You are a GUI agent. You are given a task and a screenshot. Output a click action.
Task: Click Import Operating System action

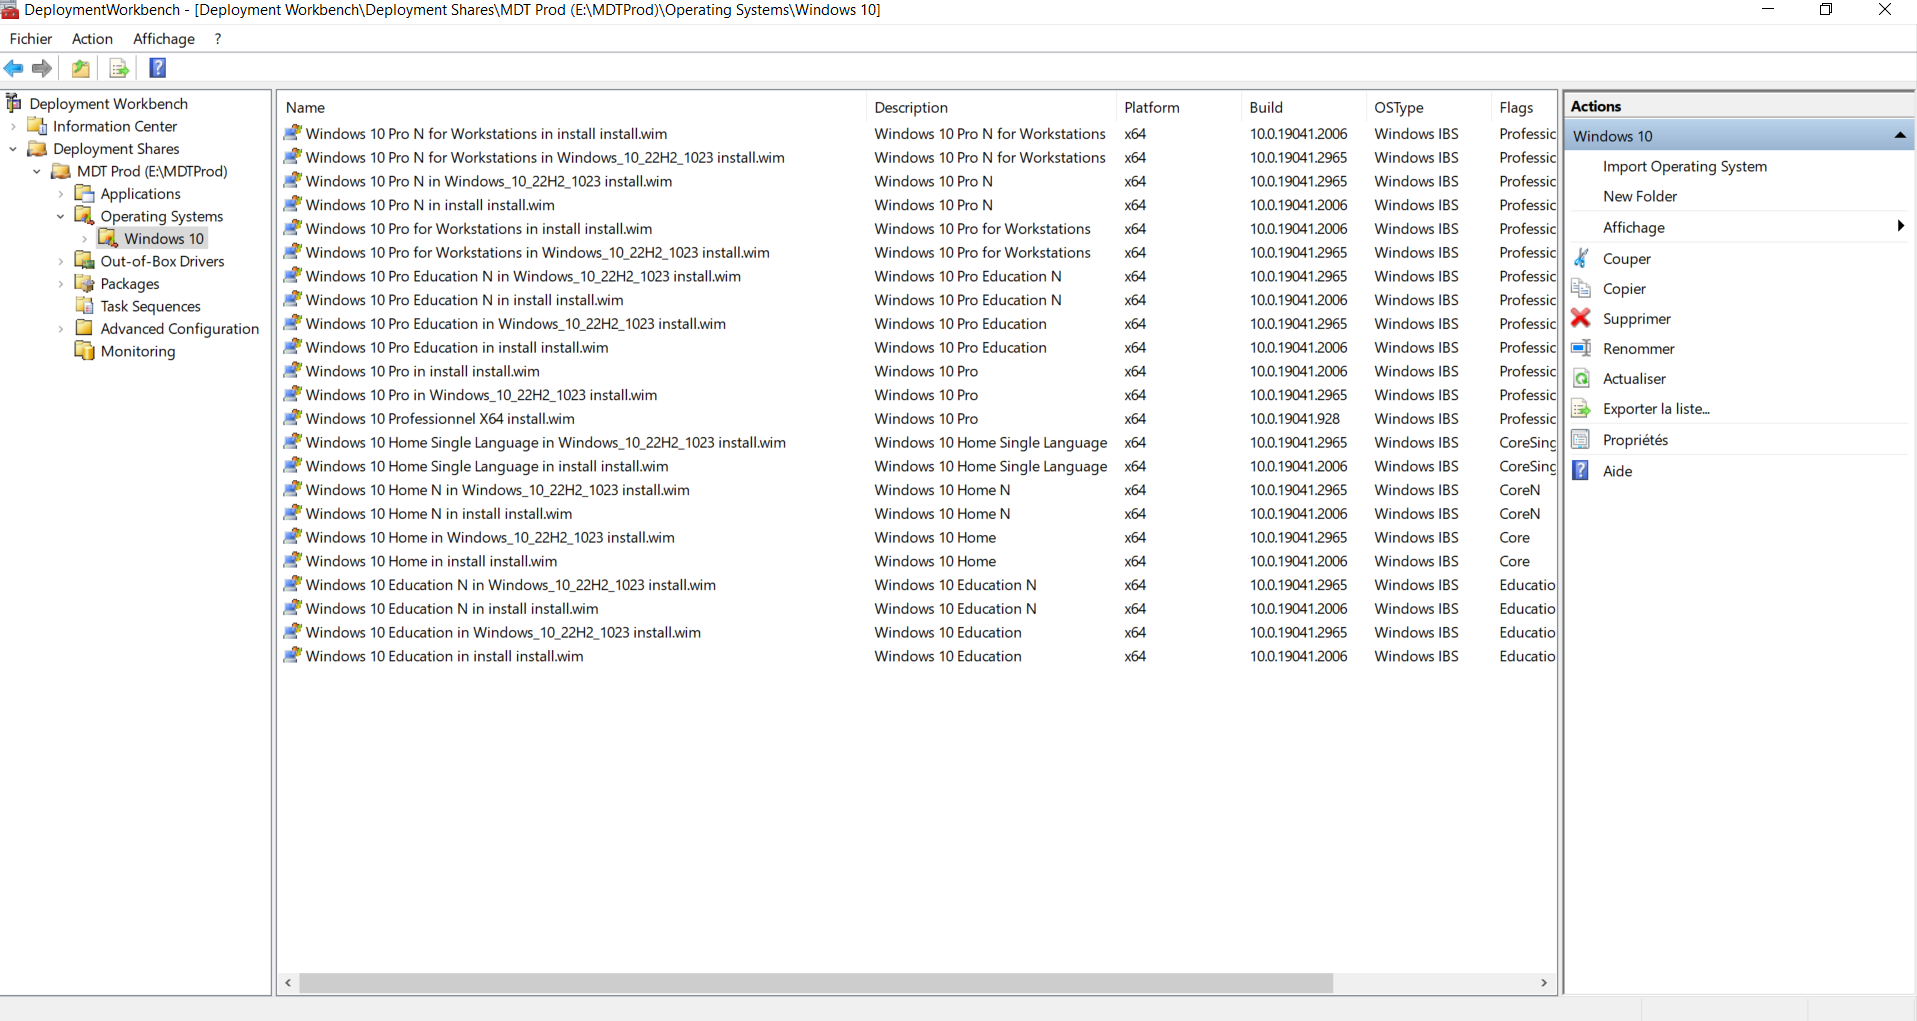(1684, 166)
